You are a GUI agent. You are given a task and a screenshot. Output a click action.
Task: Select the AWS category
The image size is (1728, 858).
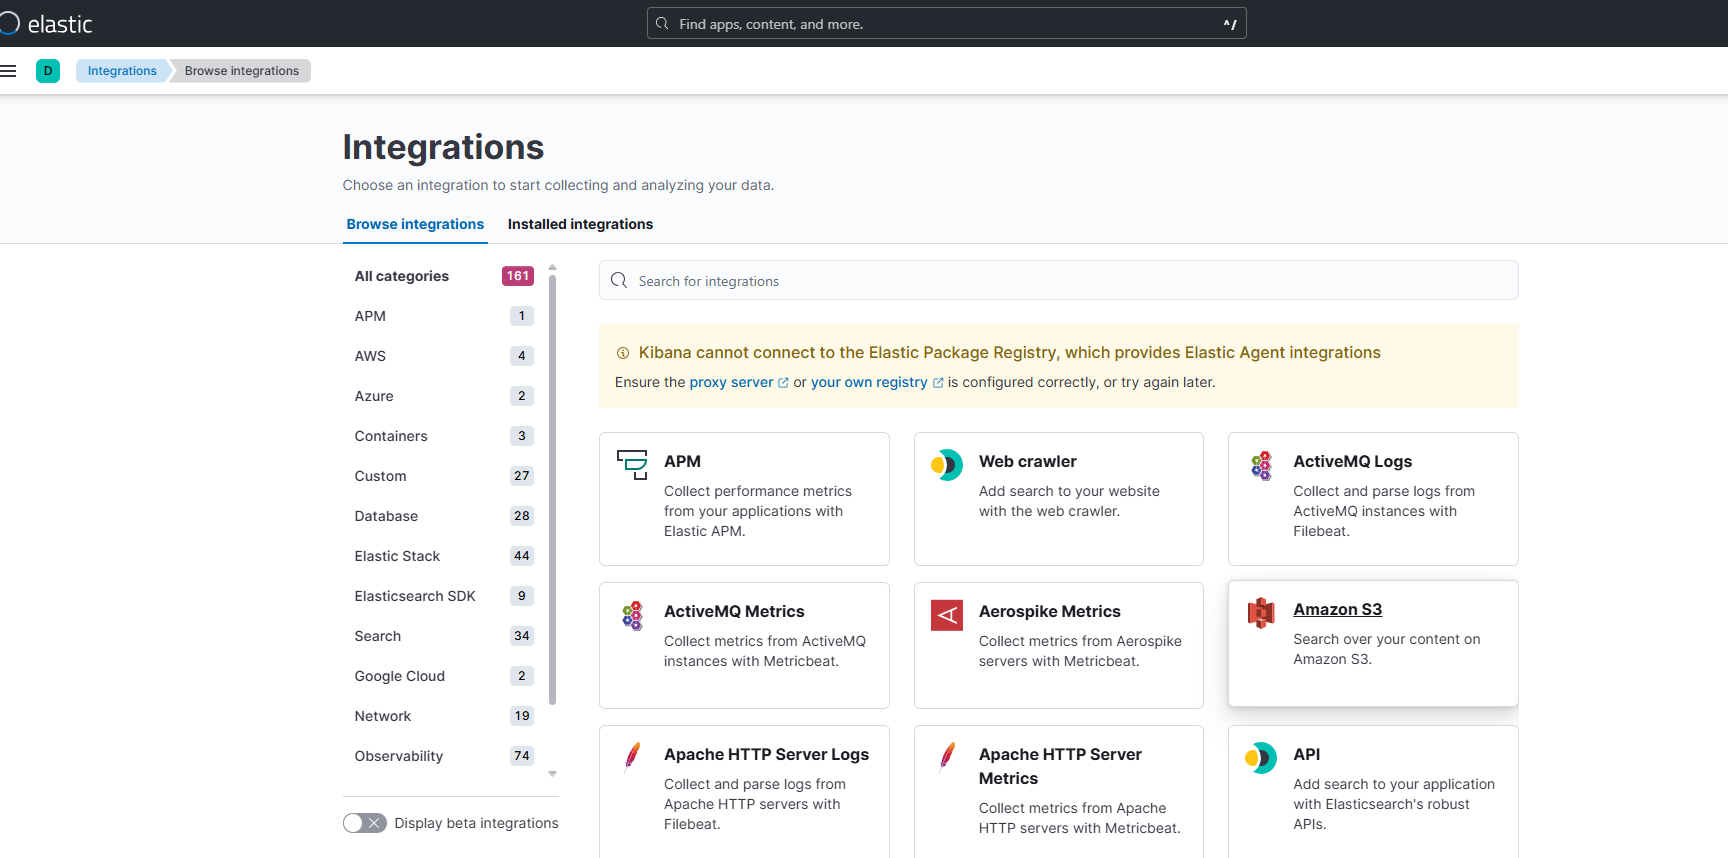click(x=444, y=356)
